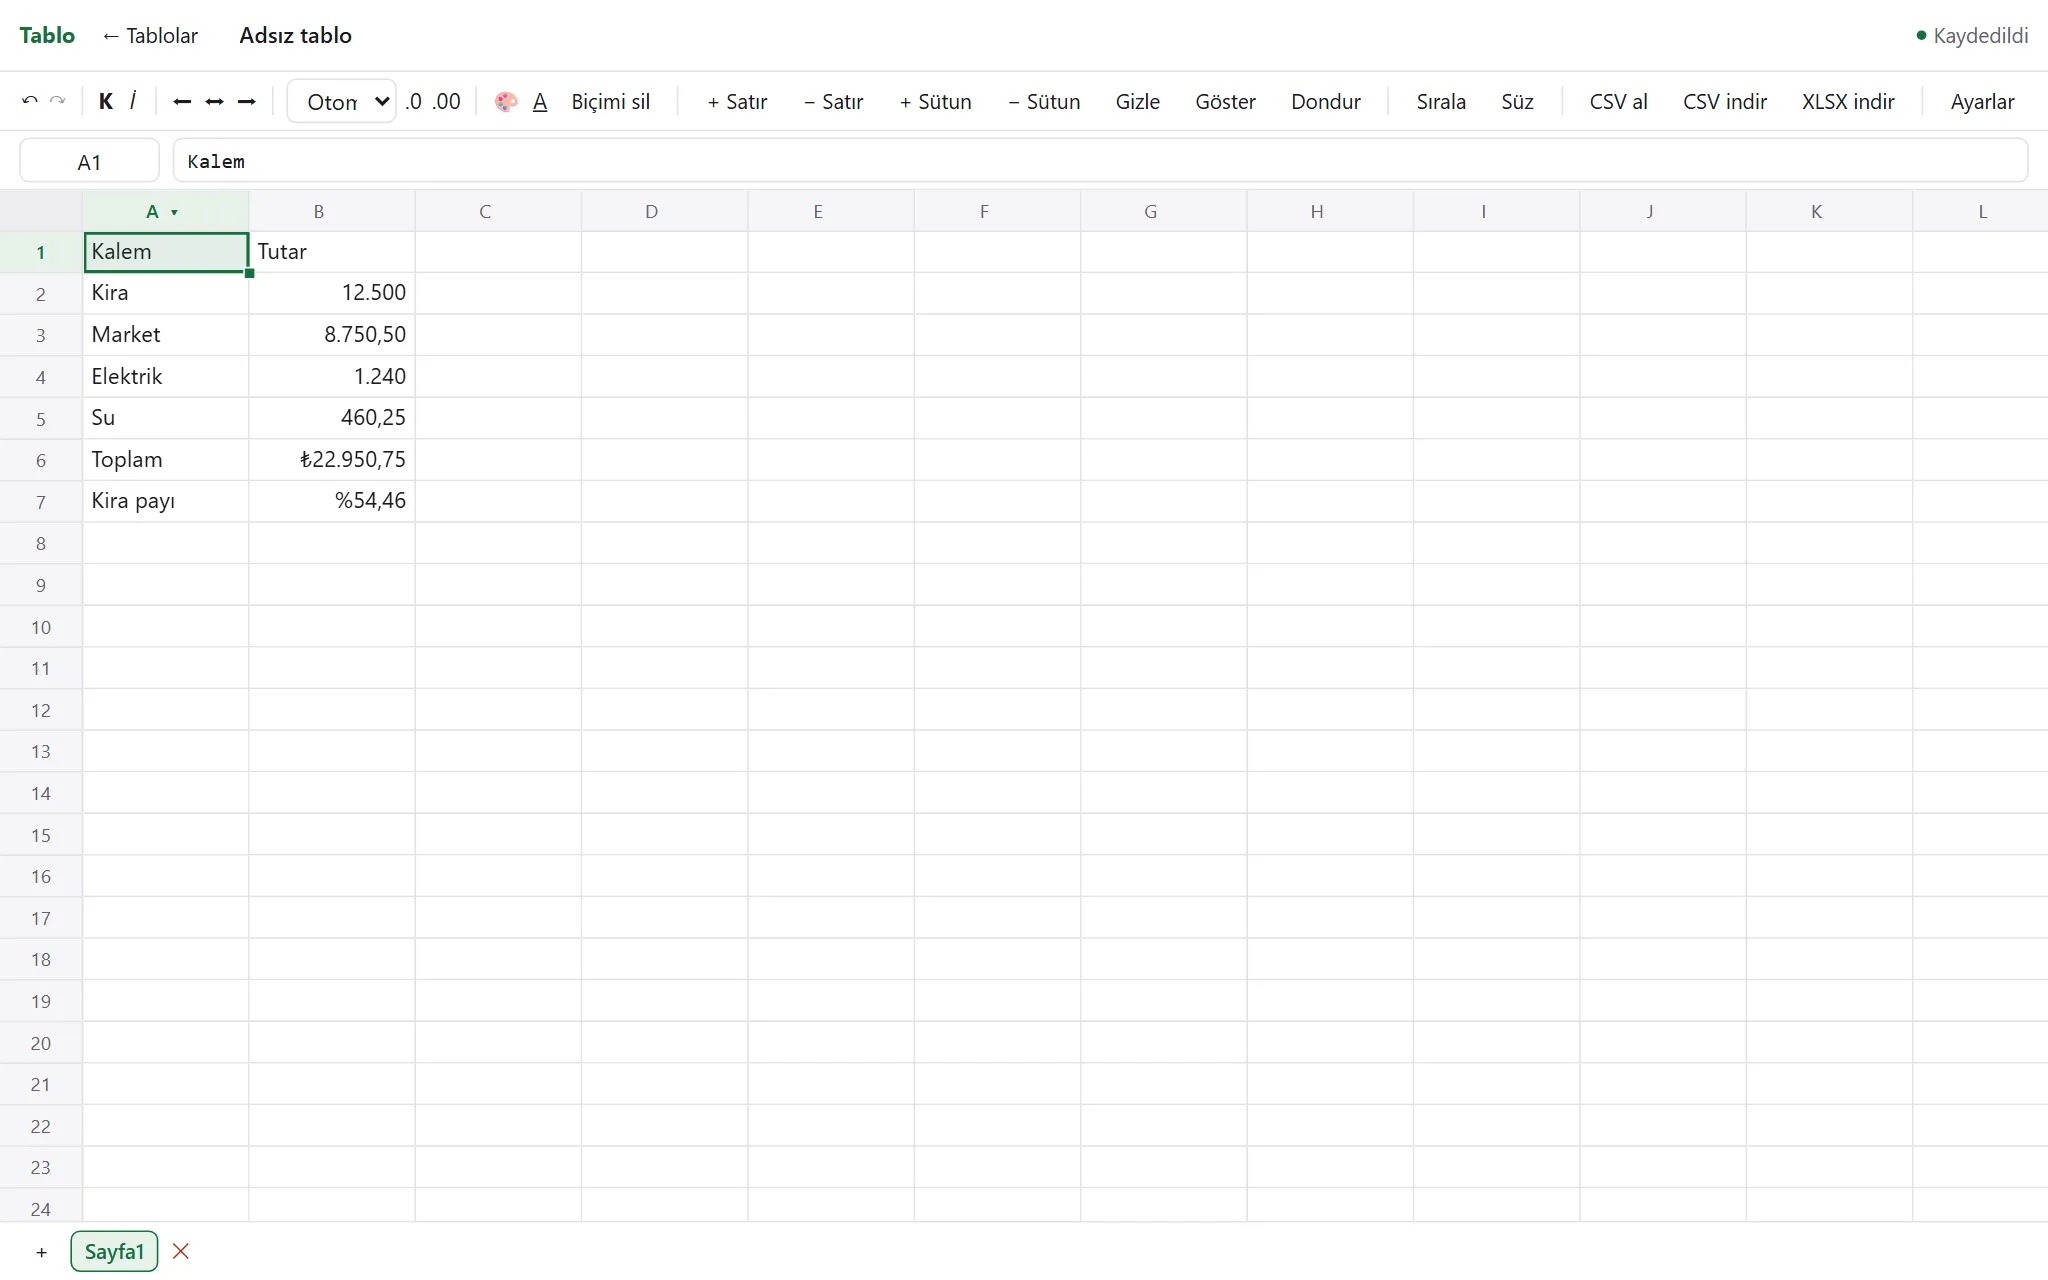
Task: Align cell text center
Action: tap(214, 101)
